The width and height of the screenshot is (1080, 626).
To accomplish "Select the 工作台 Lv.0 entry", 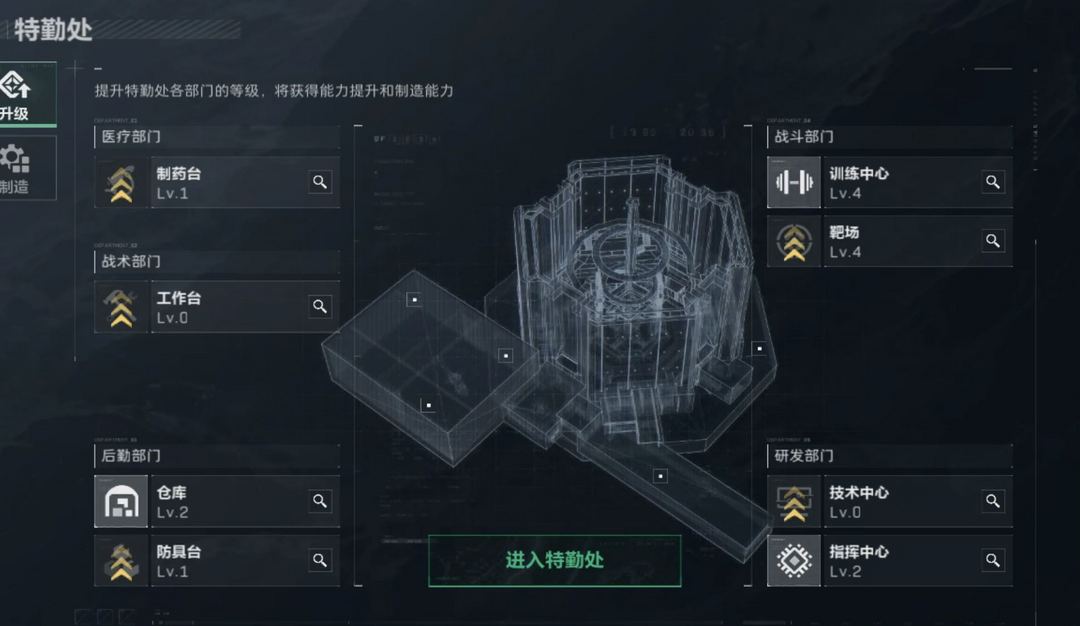I will click(217, 306).
